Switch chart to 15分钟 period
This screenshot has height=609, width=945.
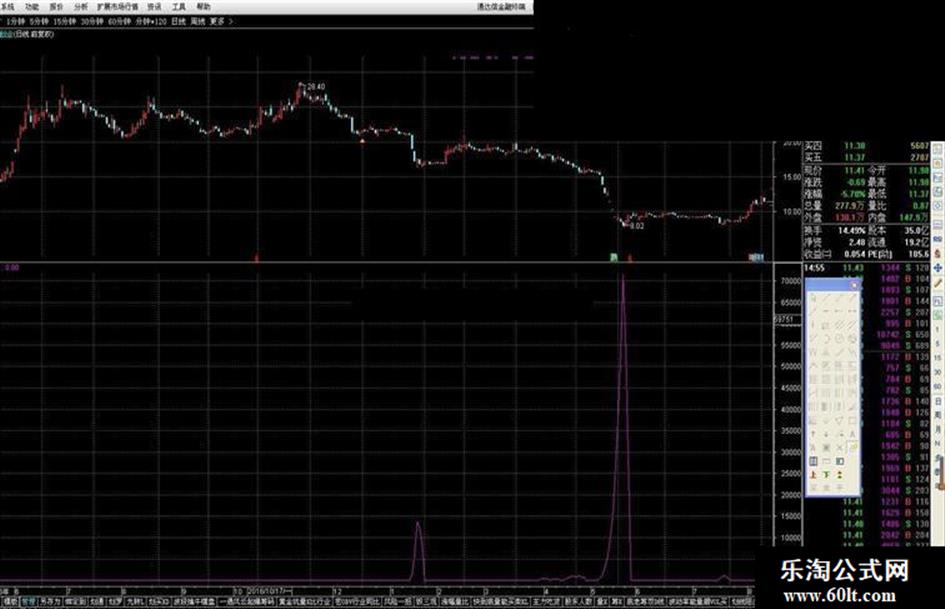(64, 21)
